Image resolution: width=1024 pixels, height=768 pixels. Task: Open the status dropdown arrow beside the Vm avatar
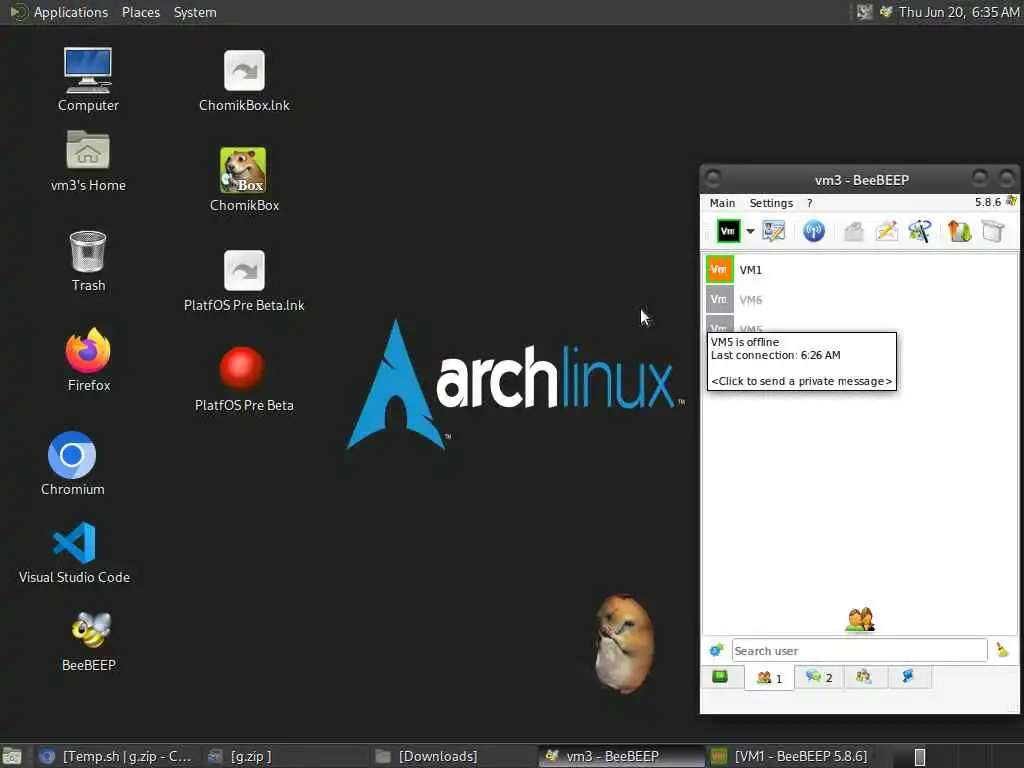click(x=750, y=231)
